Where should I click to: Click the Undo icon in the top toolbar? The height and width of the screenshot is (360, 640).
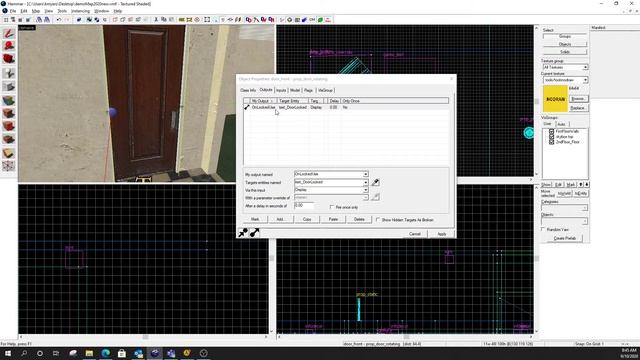(x=59, y=20)
